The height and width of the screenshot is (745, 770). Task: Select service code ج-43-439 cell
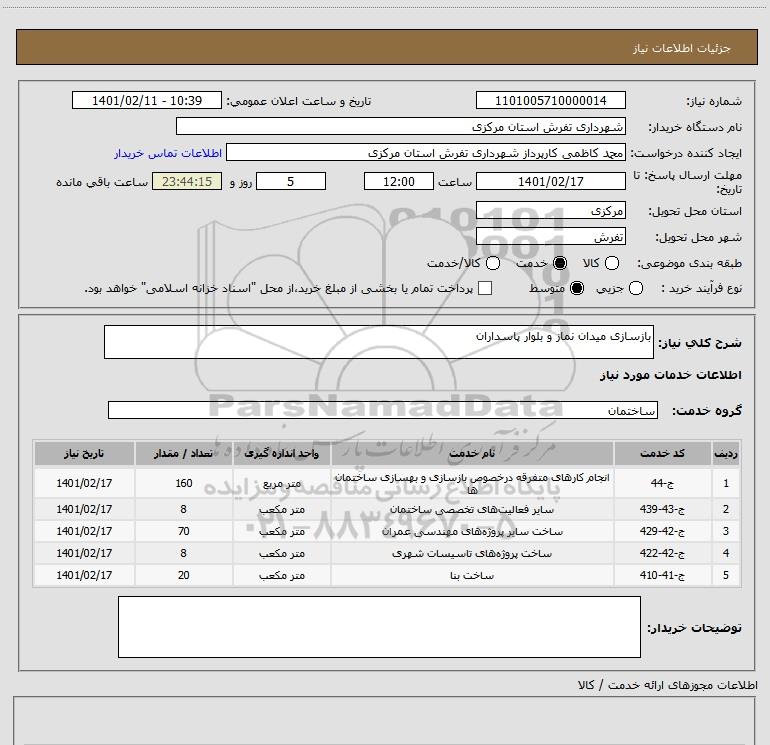point(662,509)
